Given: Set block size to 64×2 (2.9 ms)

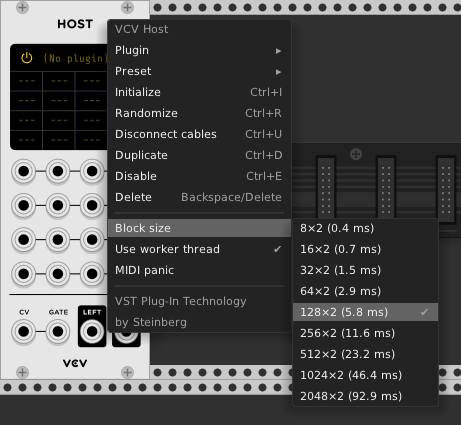Looking at the screenshot, I should (365, 291).
